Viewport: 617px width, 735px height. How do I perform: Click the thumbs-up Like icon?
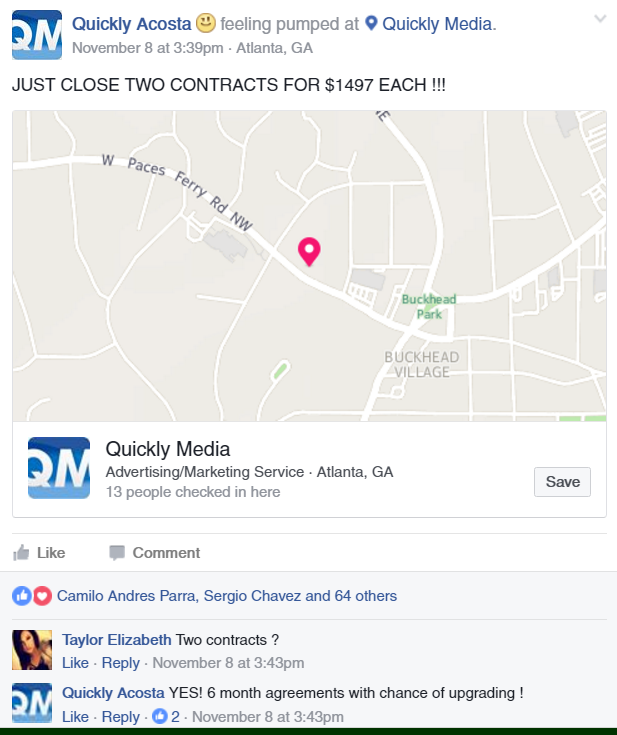[21, 553]
